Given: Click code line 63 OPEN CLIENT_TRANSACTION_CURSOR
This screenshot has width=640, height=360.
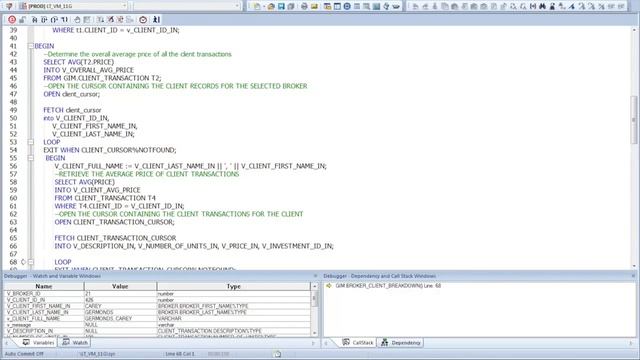Looking at the screenshot, I should coord(114,222).
